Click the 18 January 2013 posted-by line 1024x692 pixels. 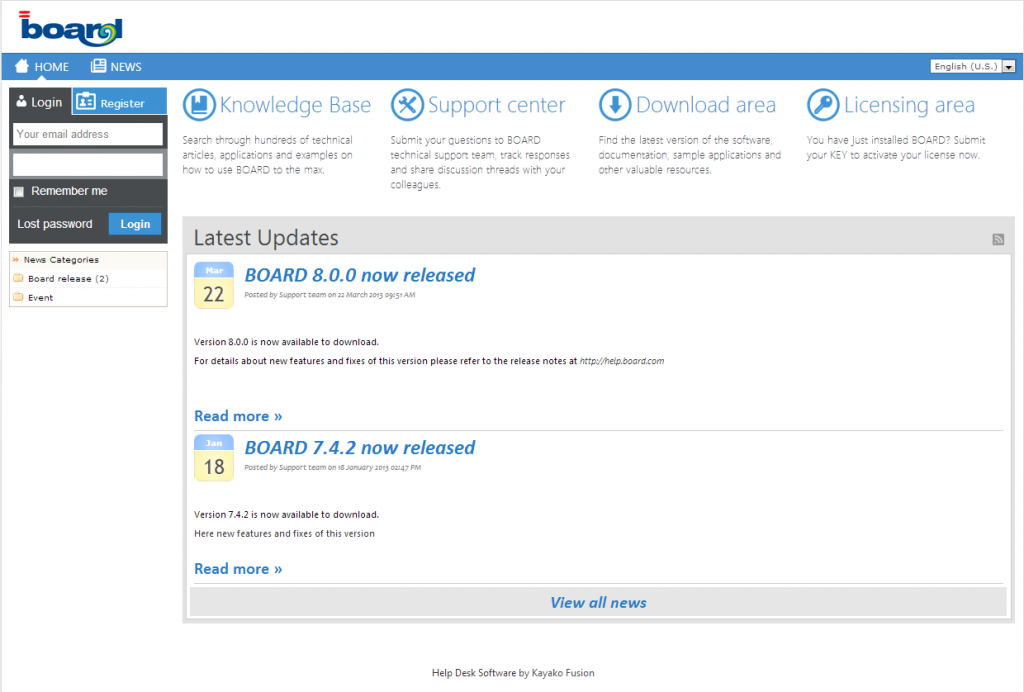point(332,467)
